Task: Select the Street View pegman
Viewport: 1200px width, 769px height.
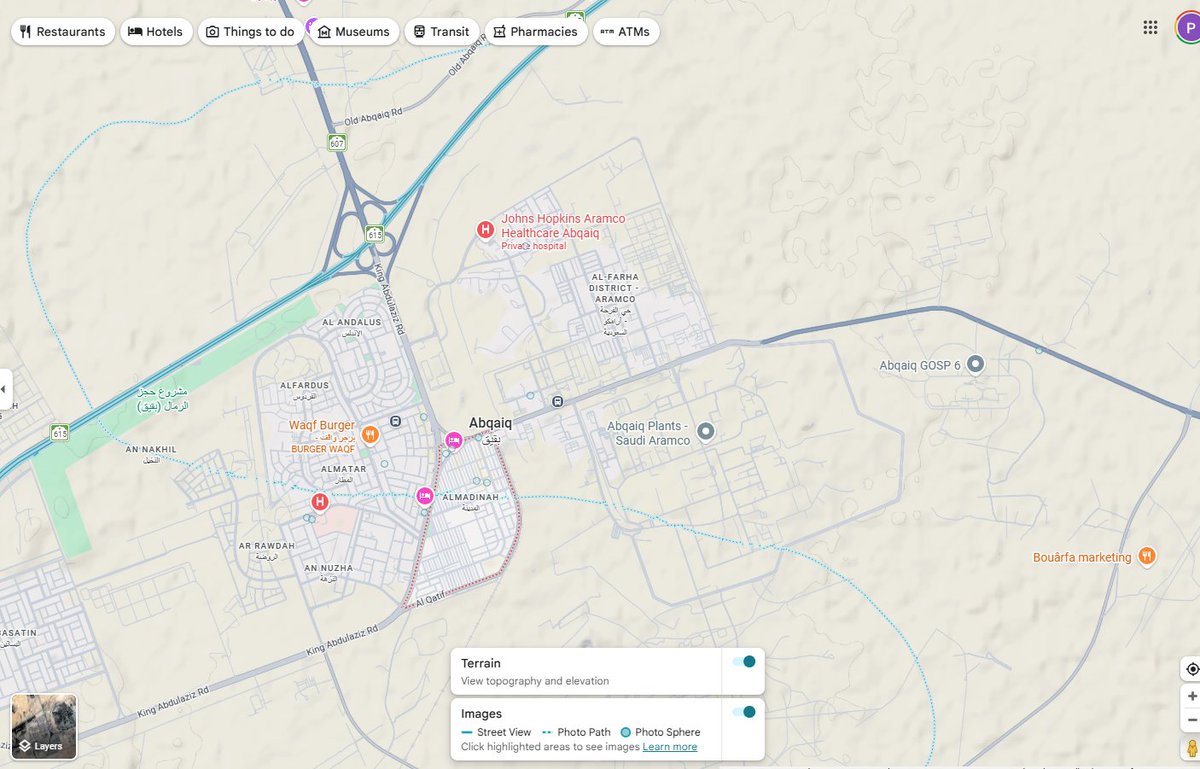Action: (1191, 748)
